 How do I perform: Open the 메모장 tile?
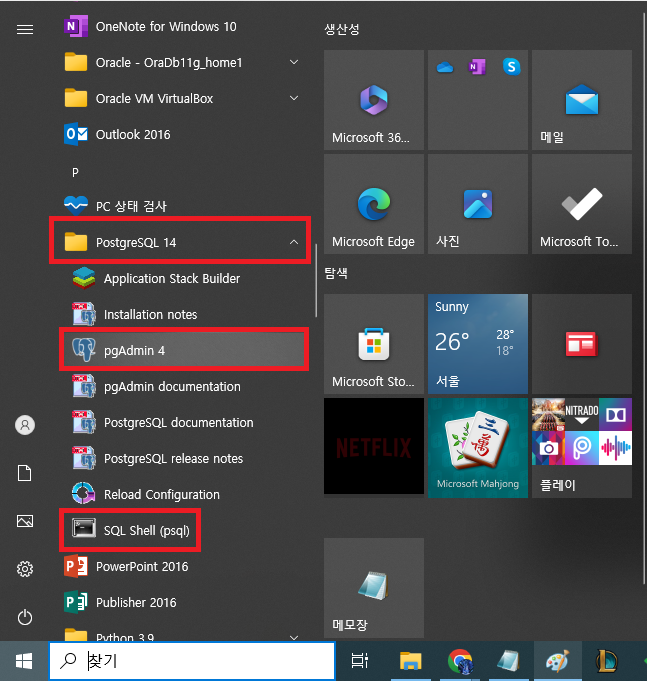[374, 588]
